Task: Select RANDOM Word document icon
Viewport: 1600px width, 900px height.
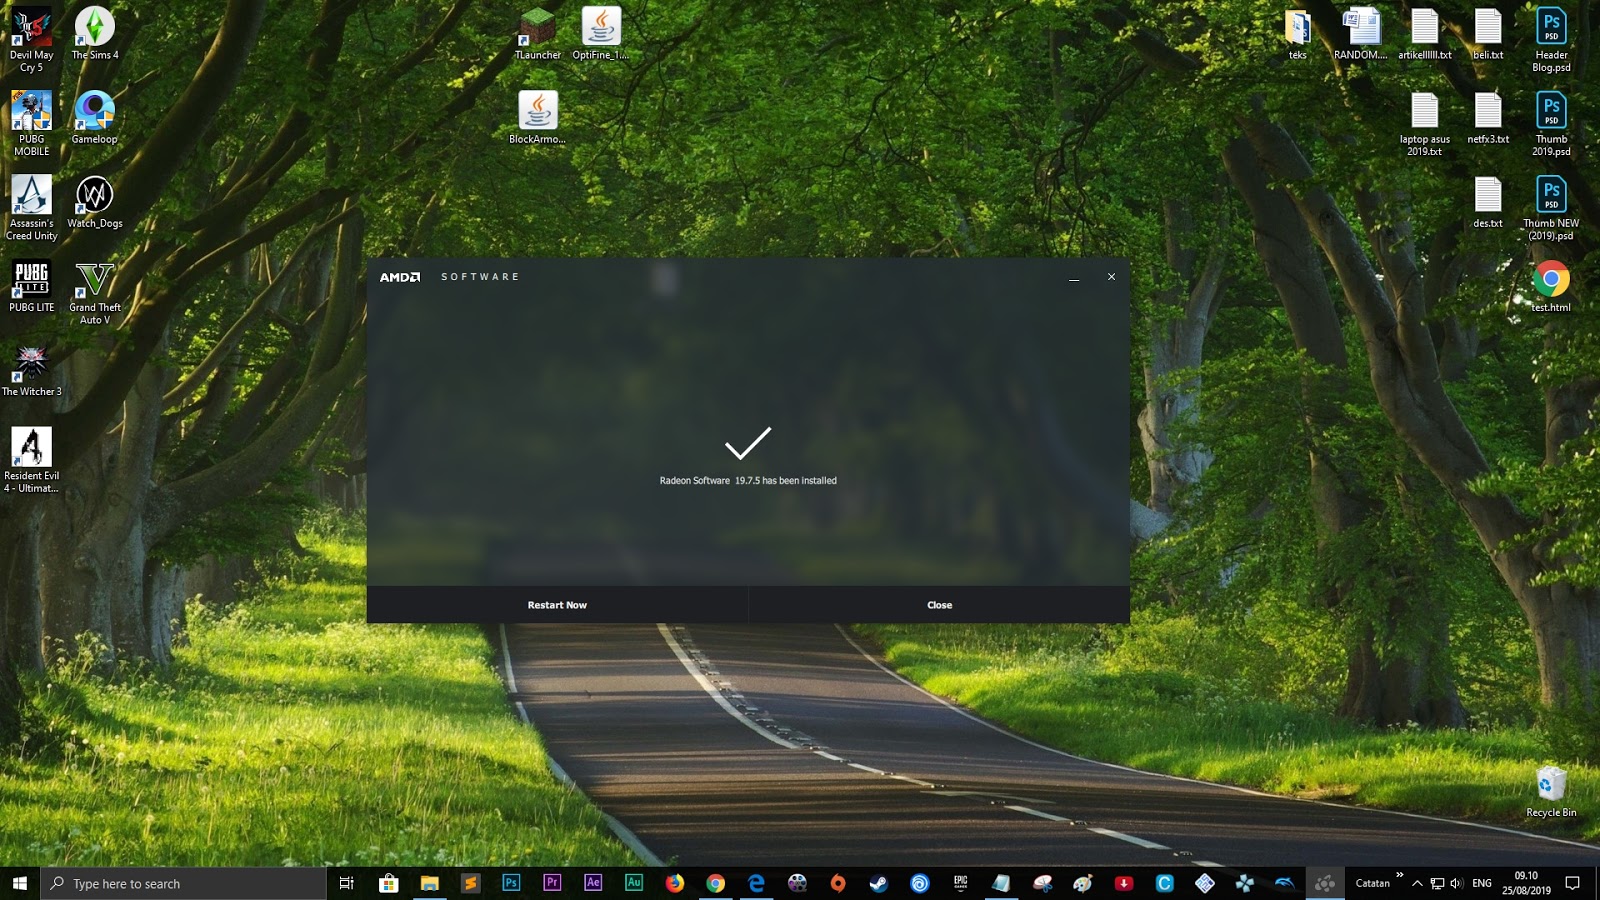Action: 1361,34
